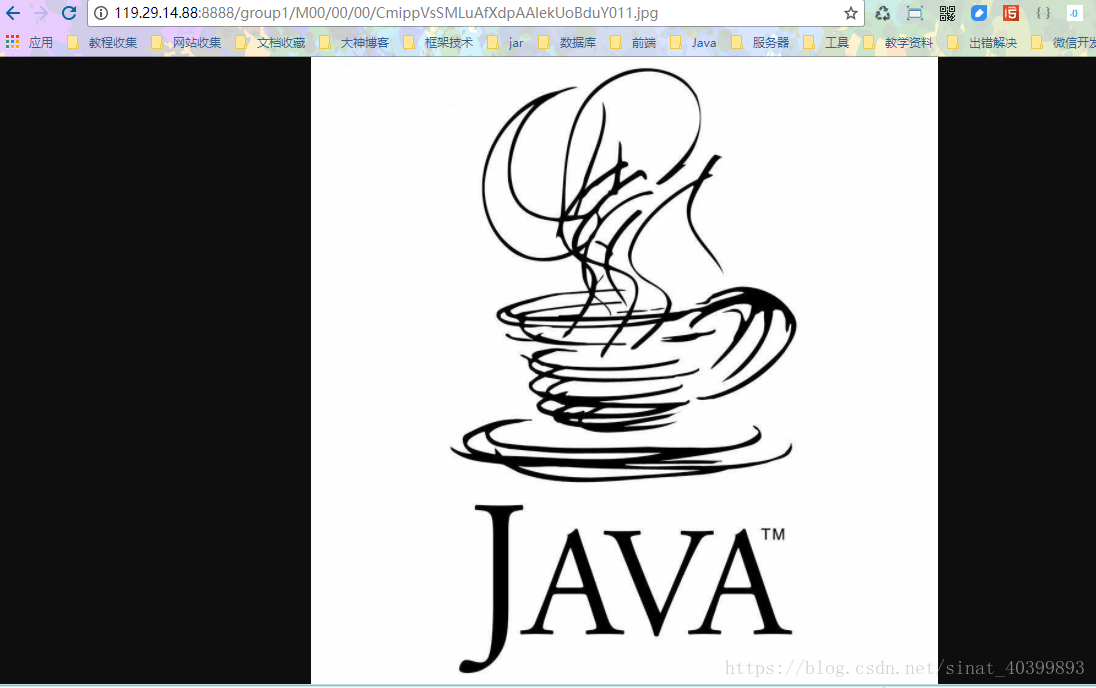Open the 教学资料 bookmark folder
Viewport: 1096px width, 688px height.
coord(898,43)
